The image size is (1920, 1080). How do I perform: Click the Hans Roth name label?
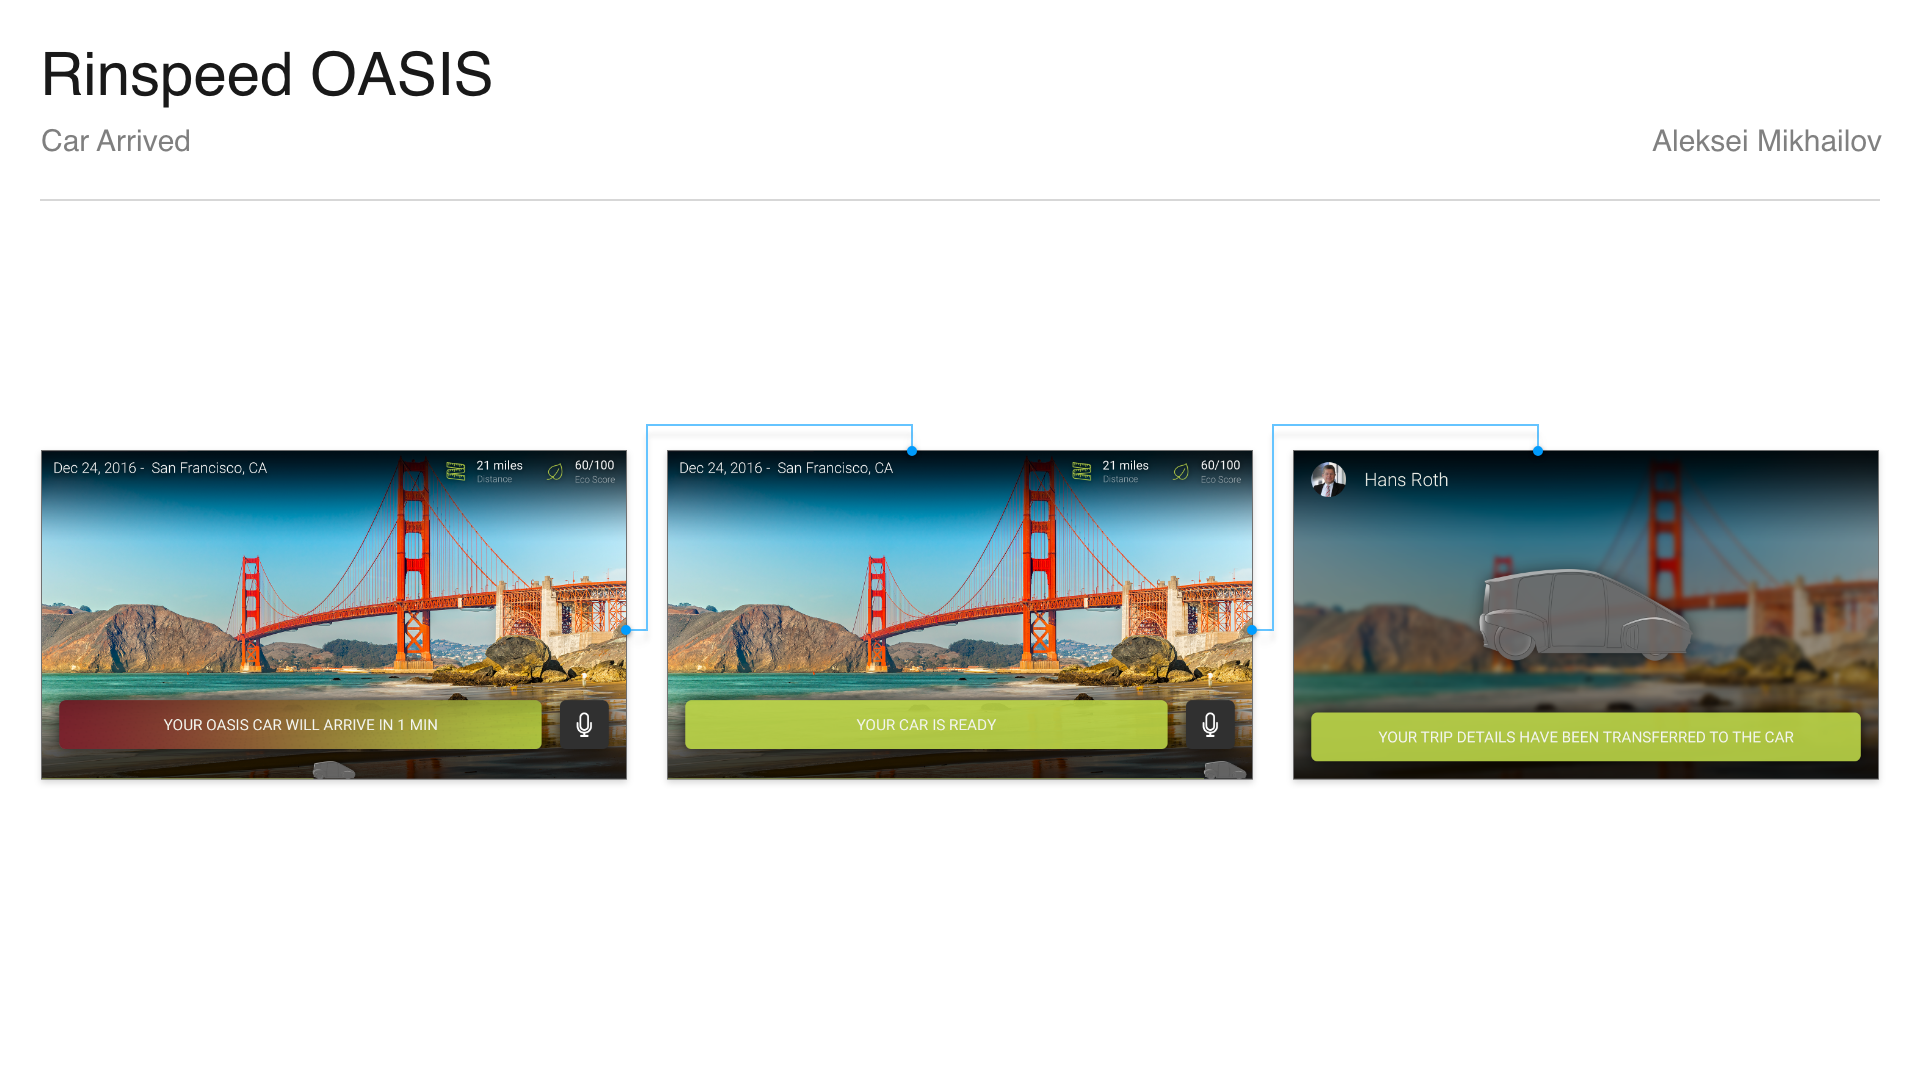click(x=1406, y=480)
